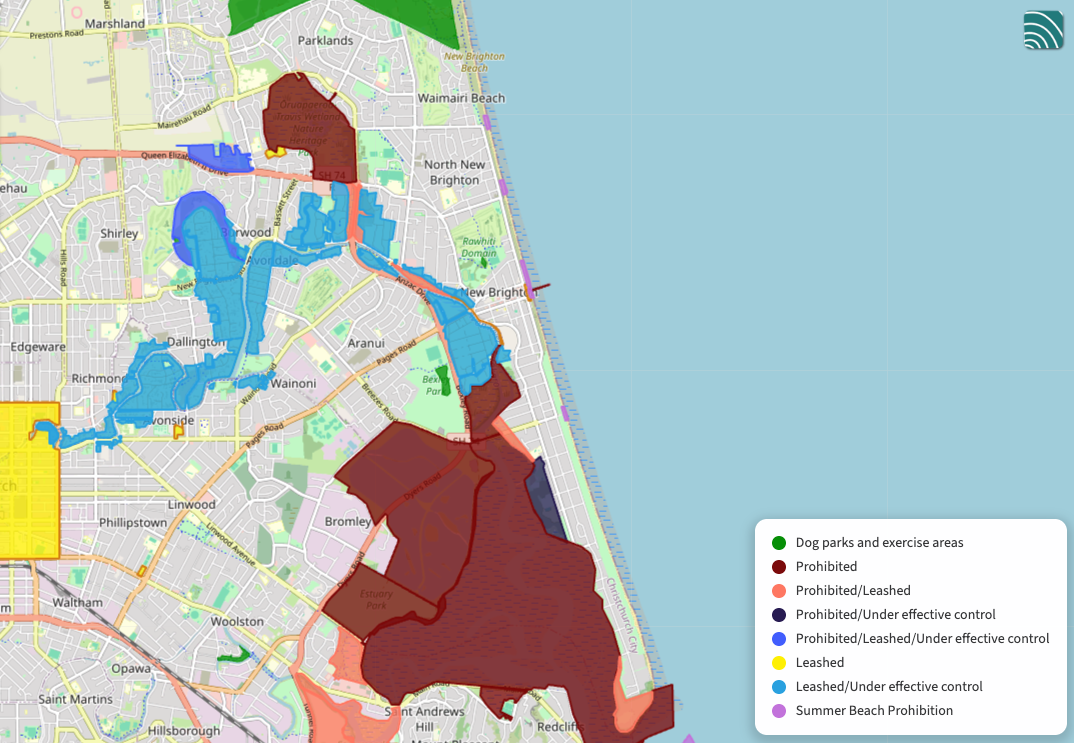Select 'Prohibited/Under effective control' legend label
The height and width of the screenshot is (743, 1074).
tap(895, 614)
